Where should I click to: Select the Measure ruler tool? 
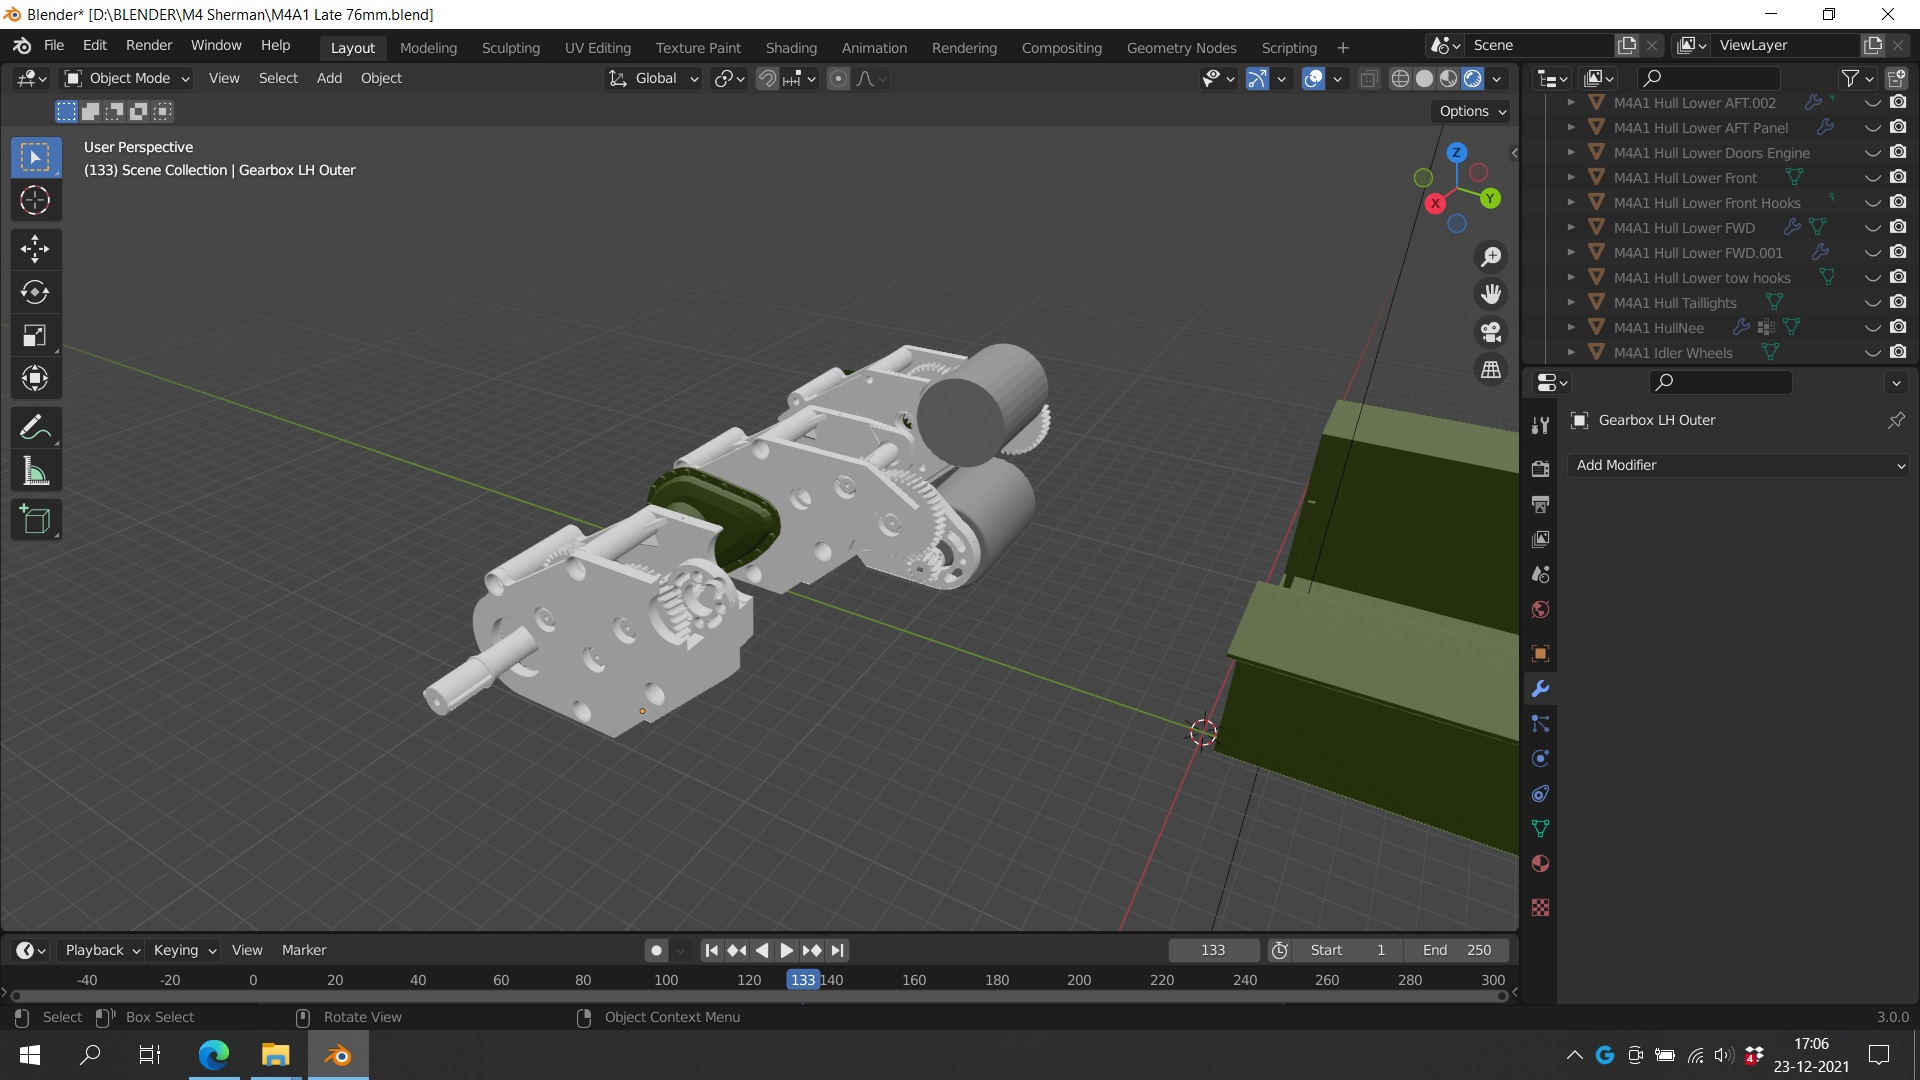click(35, 472)
